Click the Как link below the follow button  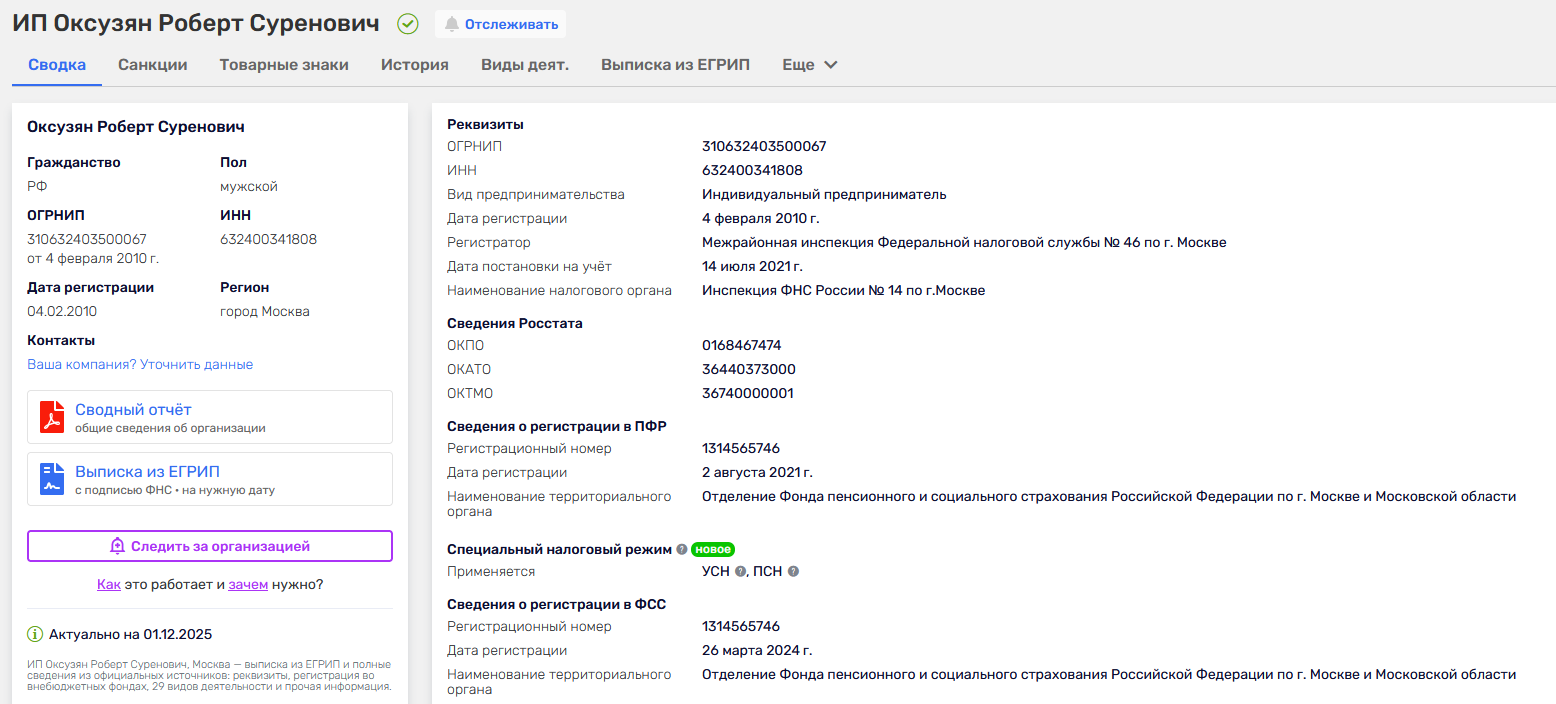108,584
